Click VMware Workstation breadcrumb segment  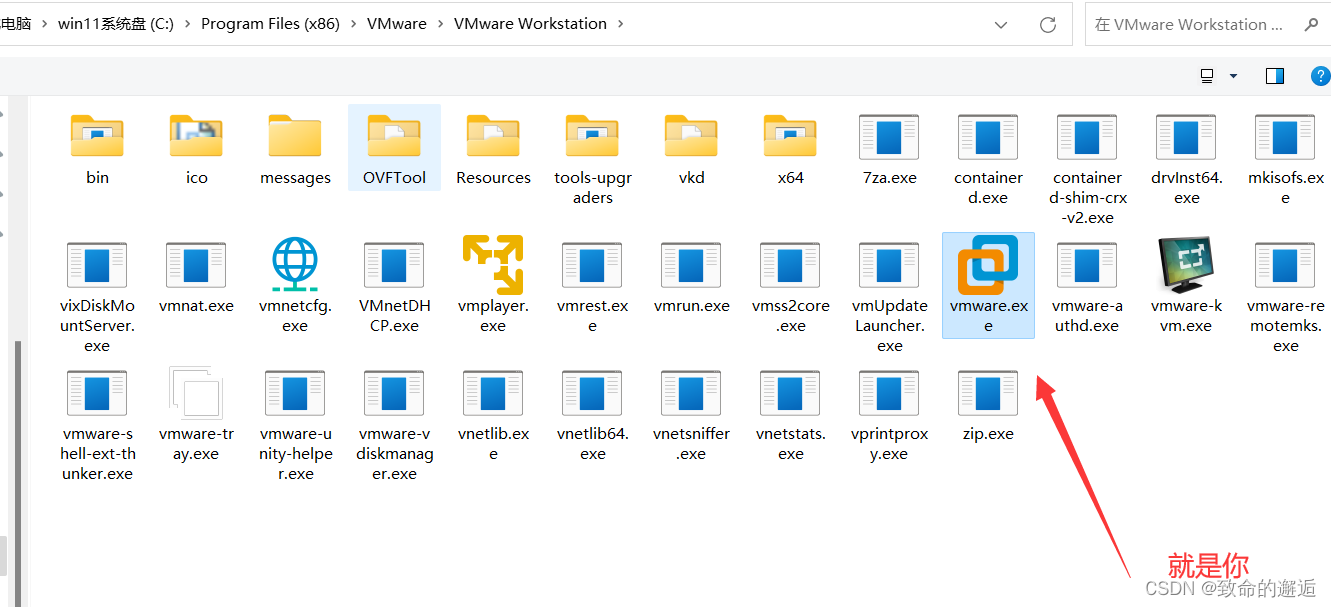point(530,24)
